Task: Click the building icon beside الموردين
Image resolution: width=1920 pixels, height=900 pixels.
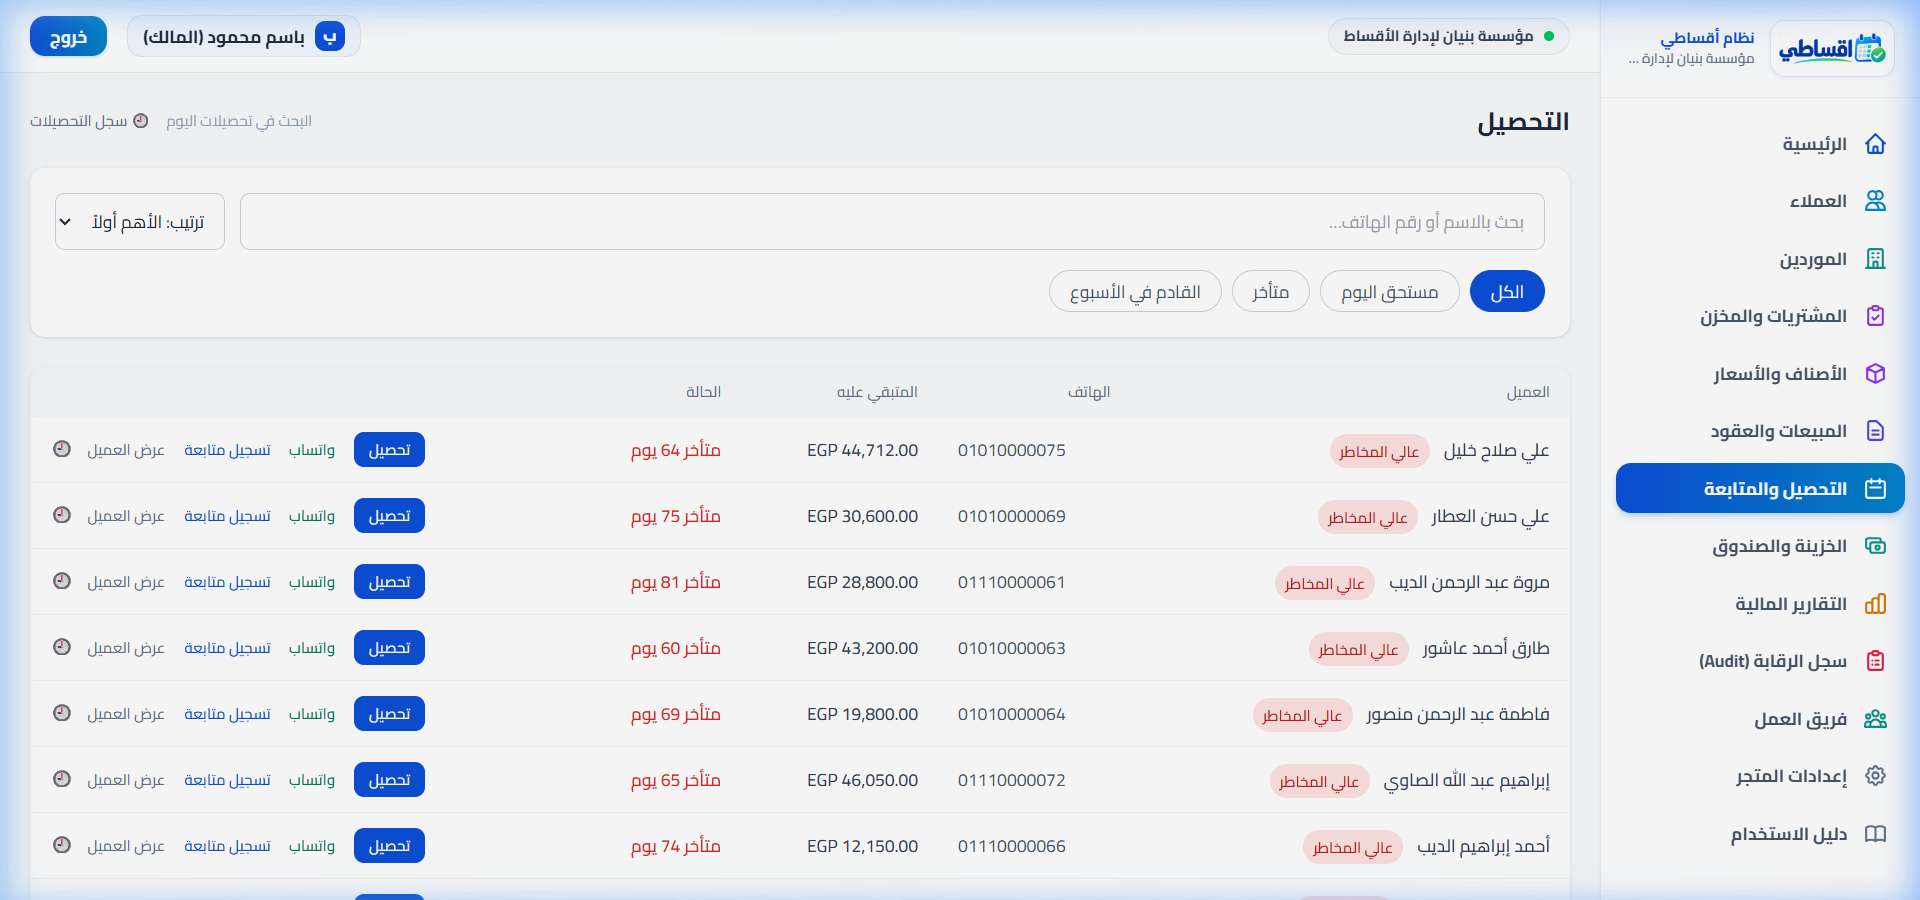Action: click(x=1875, y=259)
